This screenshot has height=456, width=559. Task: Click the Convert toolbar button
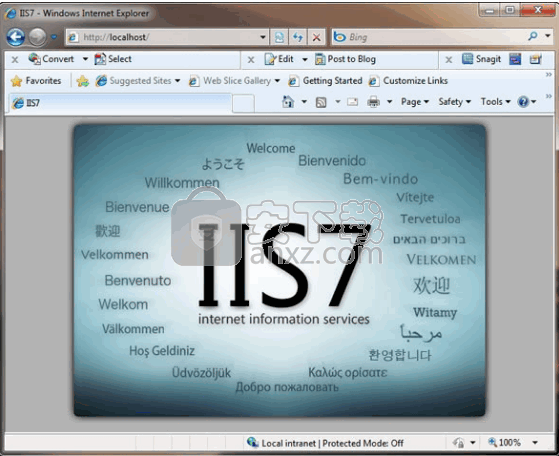click(51, 59)
